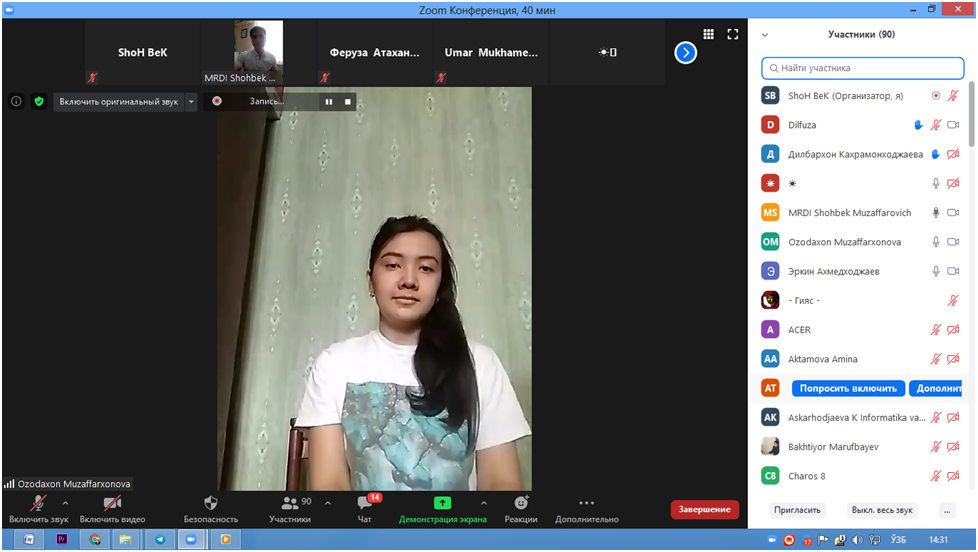Open the Security (Безопасность) shield icon
Image resolution: width=978 pixels, height=552 pixels.
click(x=210, y=503)
